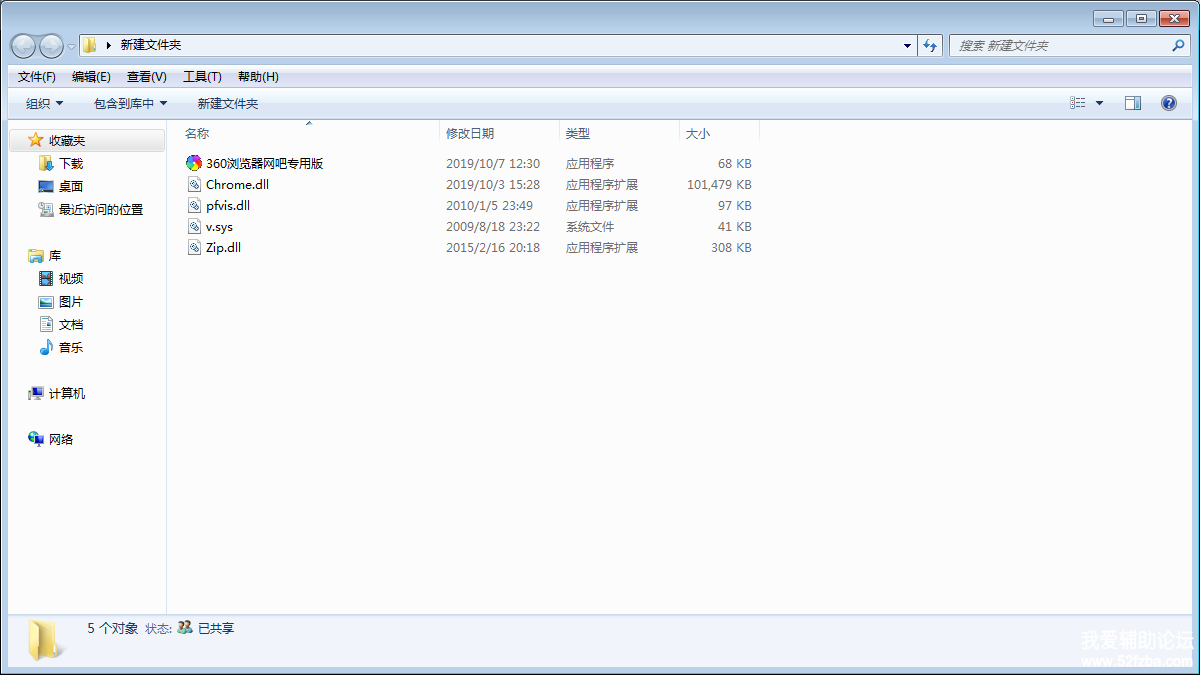Image resolution: width=1200 pixels, height=675 pixels.
Task: Open the help question mark icon
Action: [1168, 103]
